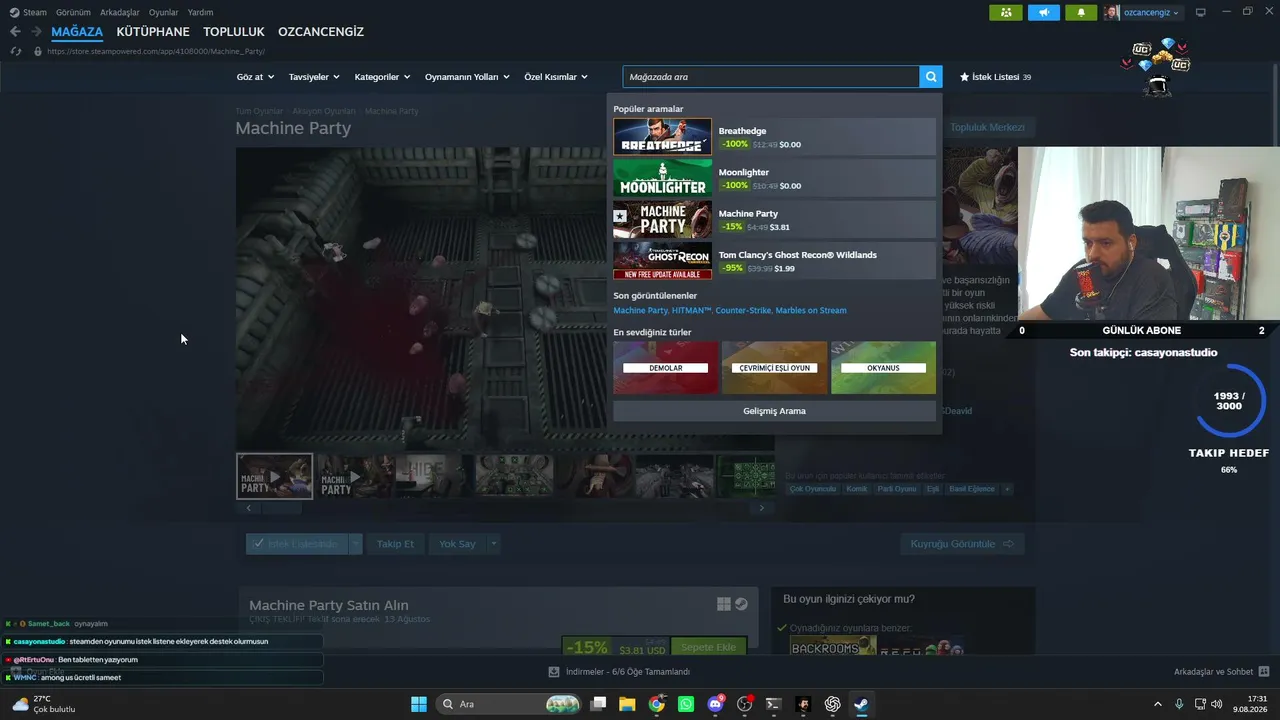The width and height of the screenshot is (1280, 720).
Task: Open the green notifications bell
Action: point(1081,12)
